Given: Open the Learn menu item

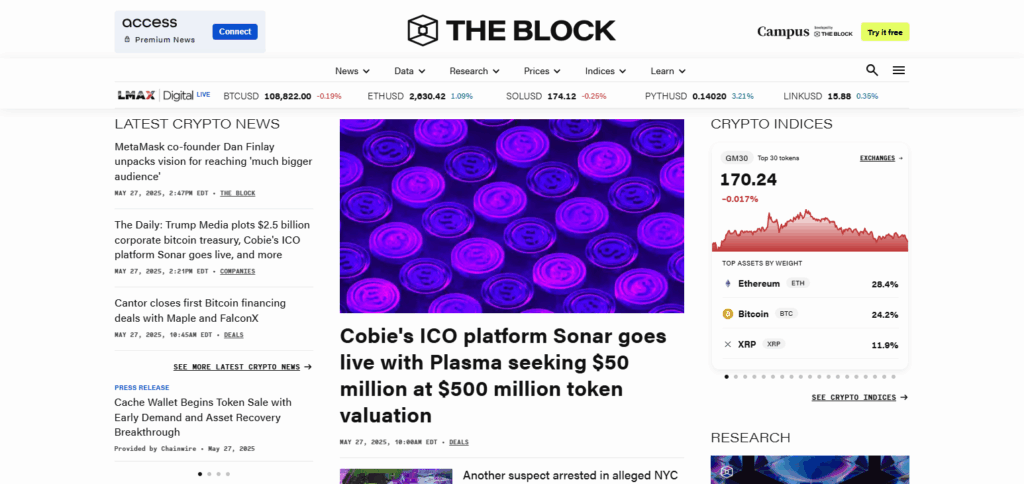Looking at the screenshot, I should point(667,71).
